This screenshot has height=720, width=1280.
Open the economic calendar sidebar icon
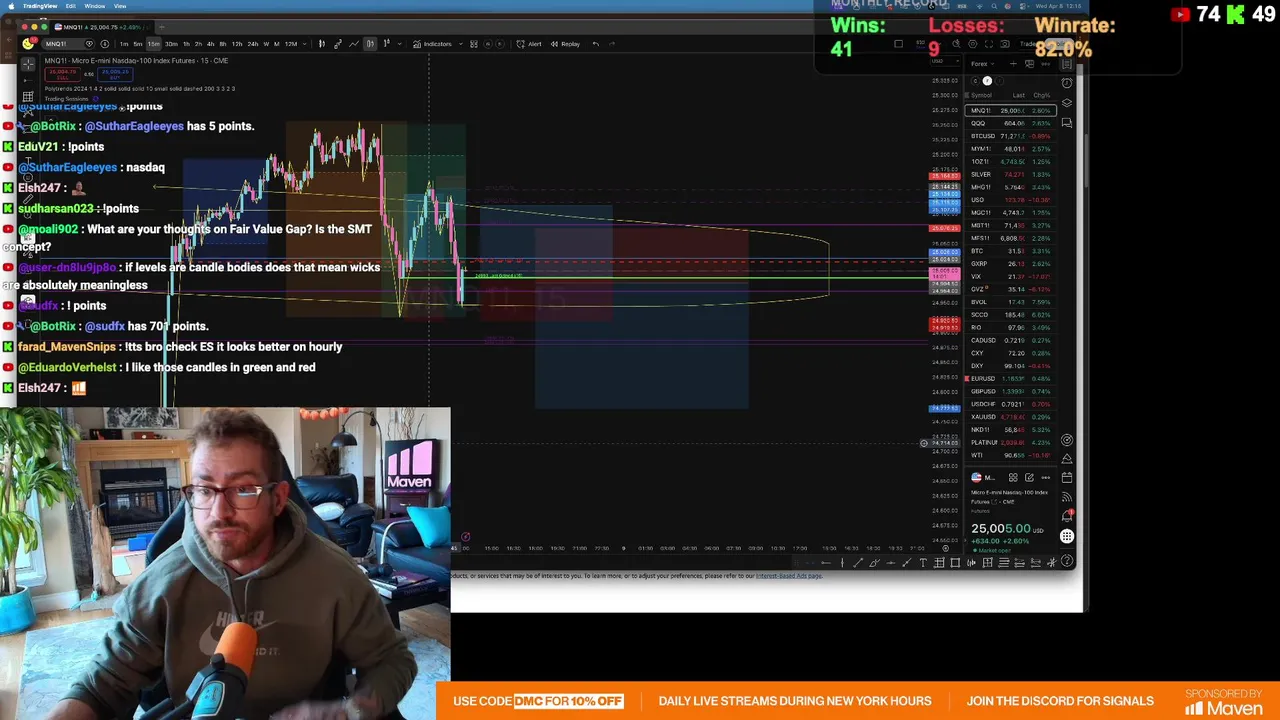[1067, 477]
